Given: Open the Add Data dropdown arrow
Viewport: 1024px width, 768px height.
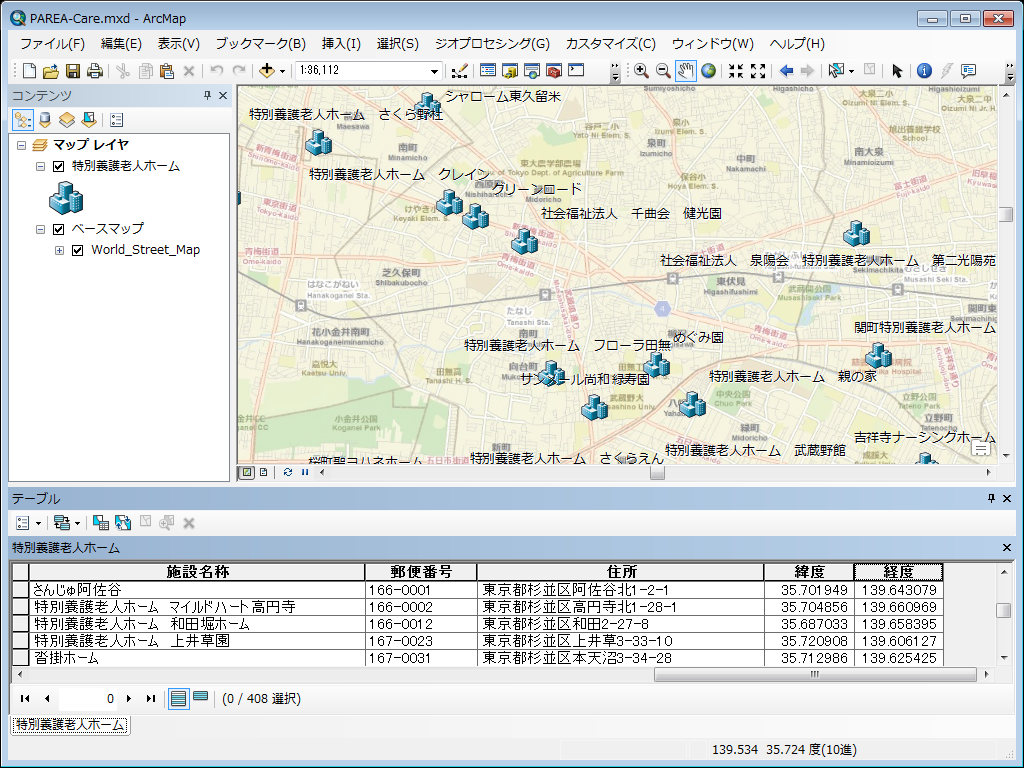Looking at the screenshot, I should point(282,71).
